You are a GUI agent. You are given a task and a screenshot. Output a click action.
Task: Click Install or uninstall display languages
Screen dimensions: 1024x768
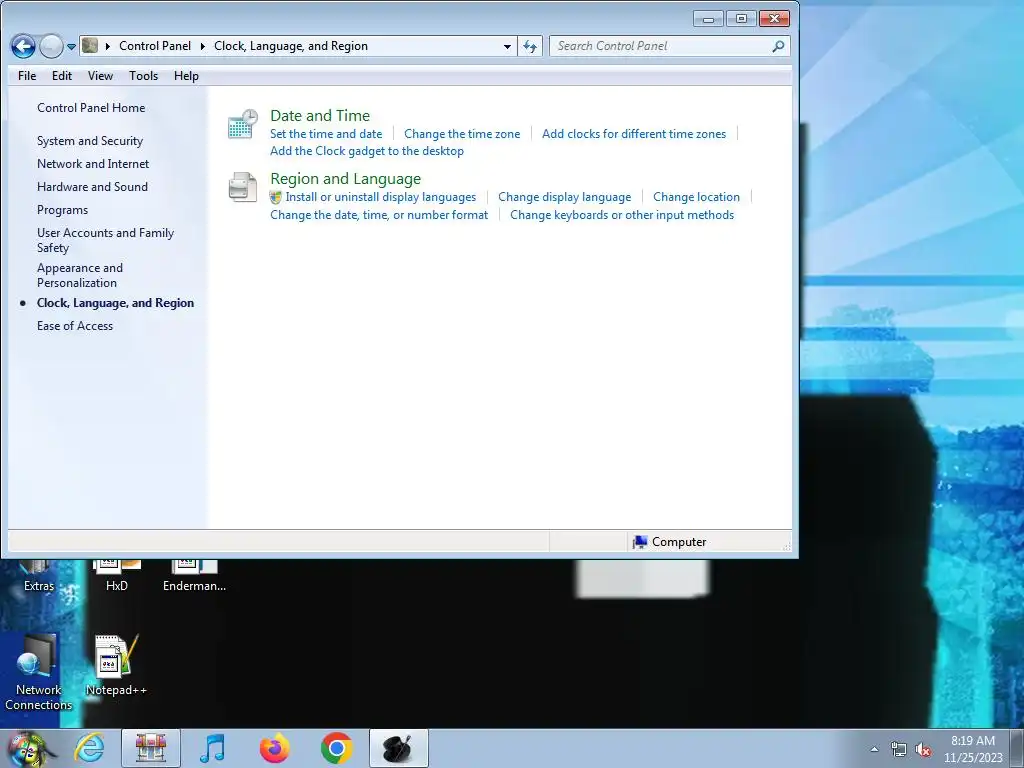tap(381, 197)
